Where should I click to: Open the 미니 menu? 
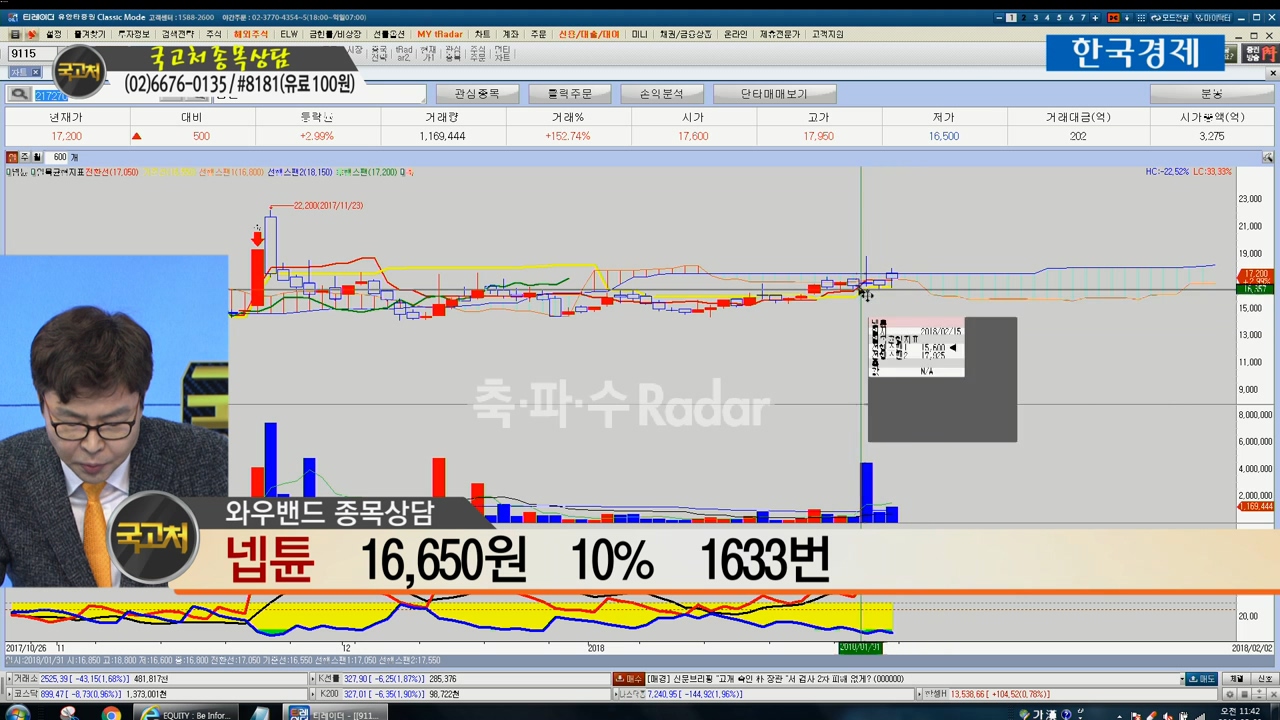pyautogui.click(x=639, y=34)
